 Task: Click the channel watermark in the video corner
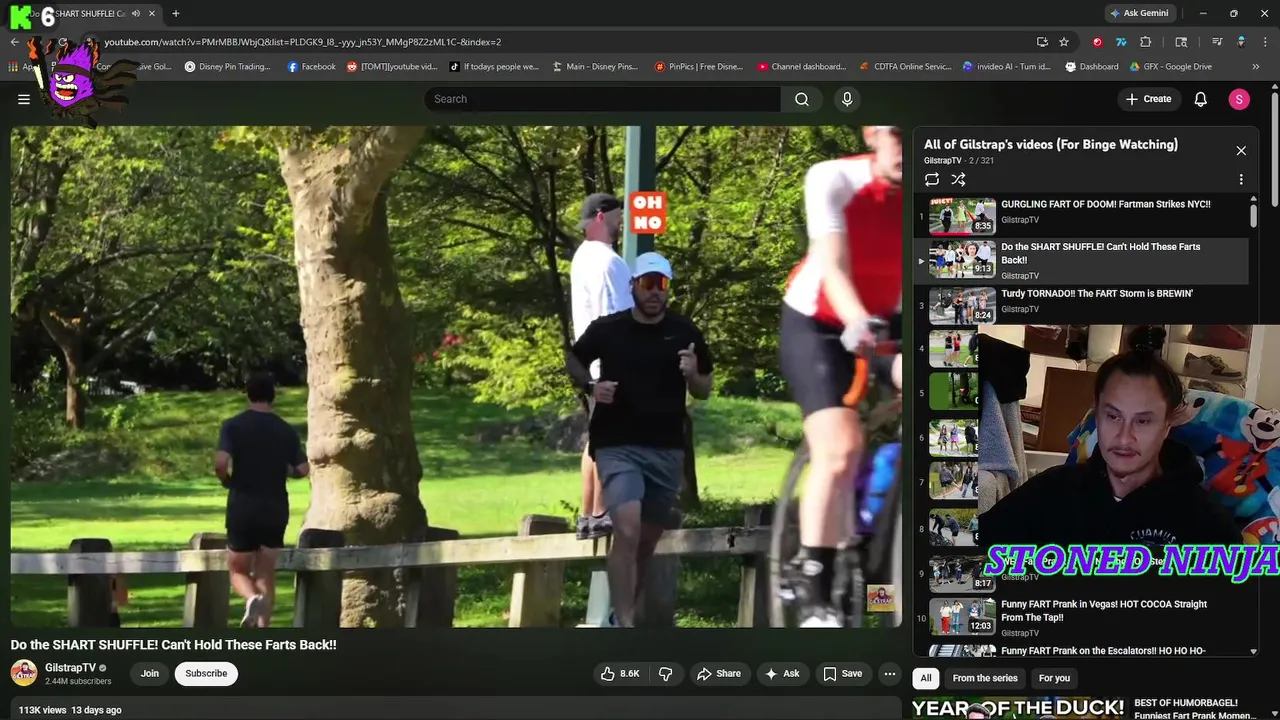880,599
